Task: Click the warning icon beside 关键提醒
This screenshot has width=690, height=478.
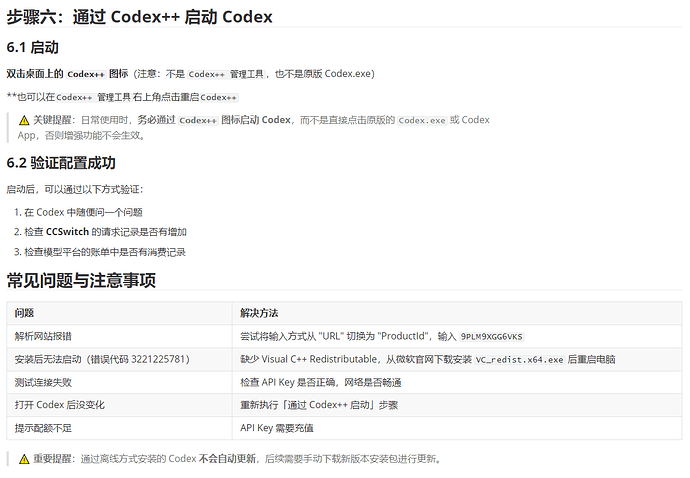Action: 24,120
